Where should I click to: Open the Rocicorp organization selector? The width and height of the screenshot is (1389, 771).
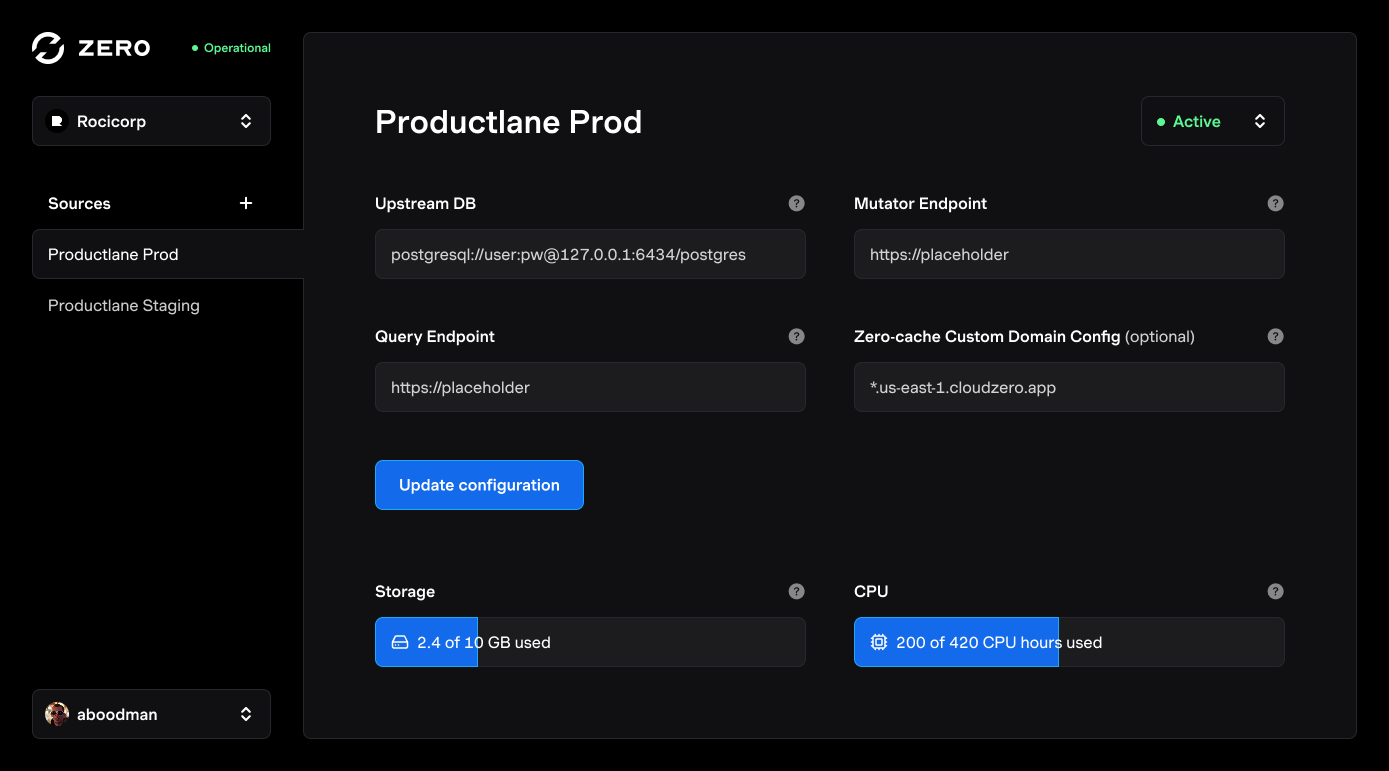click(151, 120)
